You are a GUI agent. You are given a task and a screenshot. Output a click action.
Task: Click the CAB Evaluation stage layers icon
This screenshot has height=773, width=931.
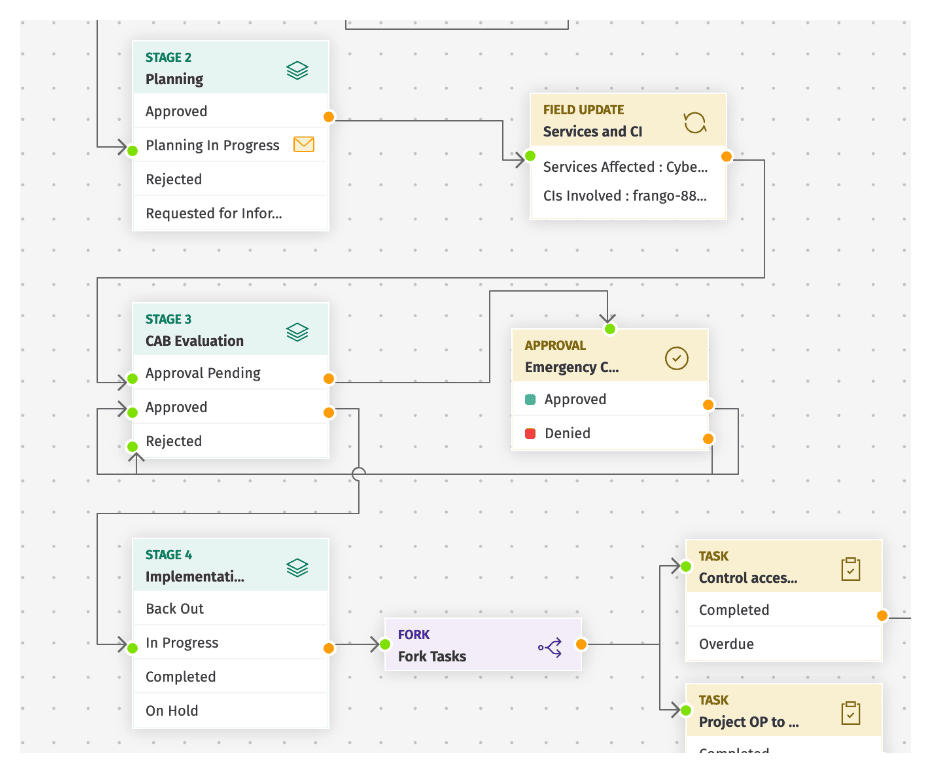tap(297, 332)
